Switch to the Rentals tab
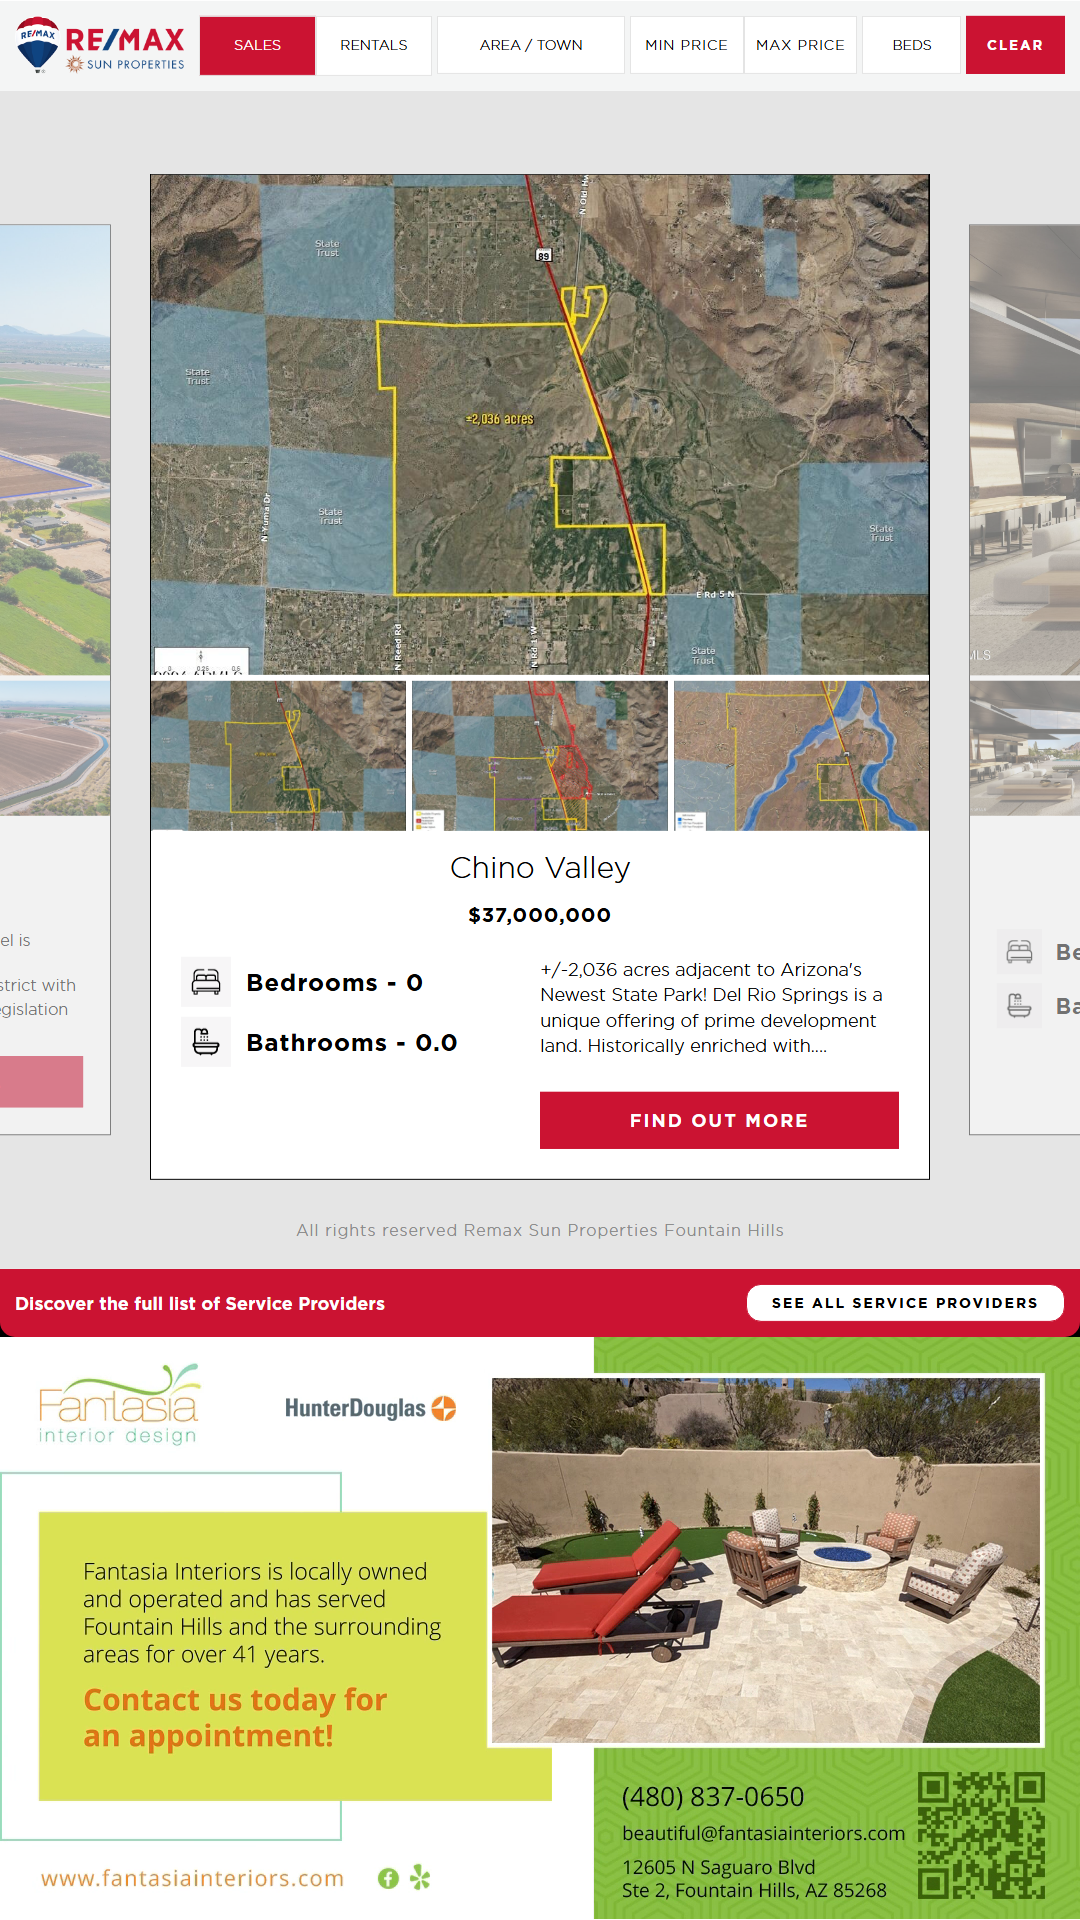 pos(374,45)
